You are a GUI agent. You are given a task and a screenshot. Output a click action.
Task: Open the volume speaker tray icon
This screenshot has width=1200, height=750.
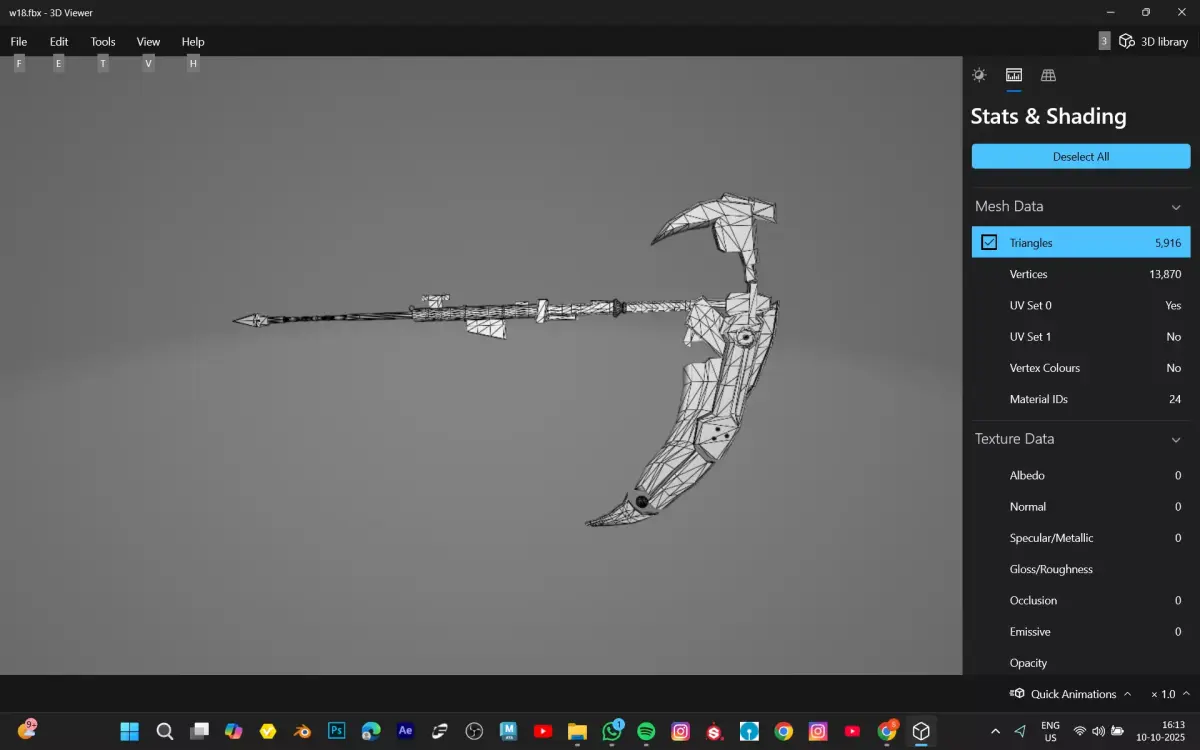(1098, 731)
